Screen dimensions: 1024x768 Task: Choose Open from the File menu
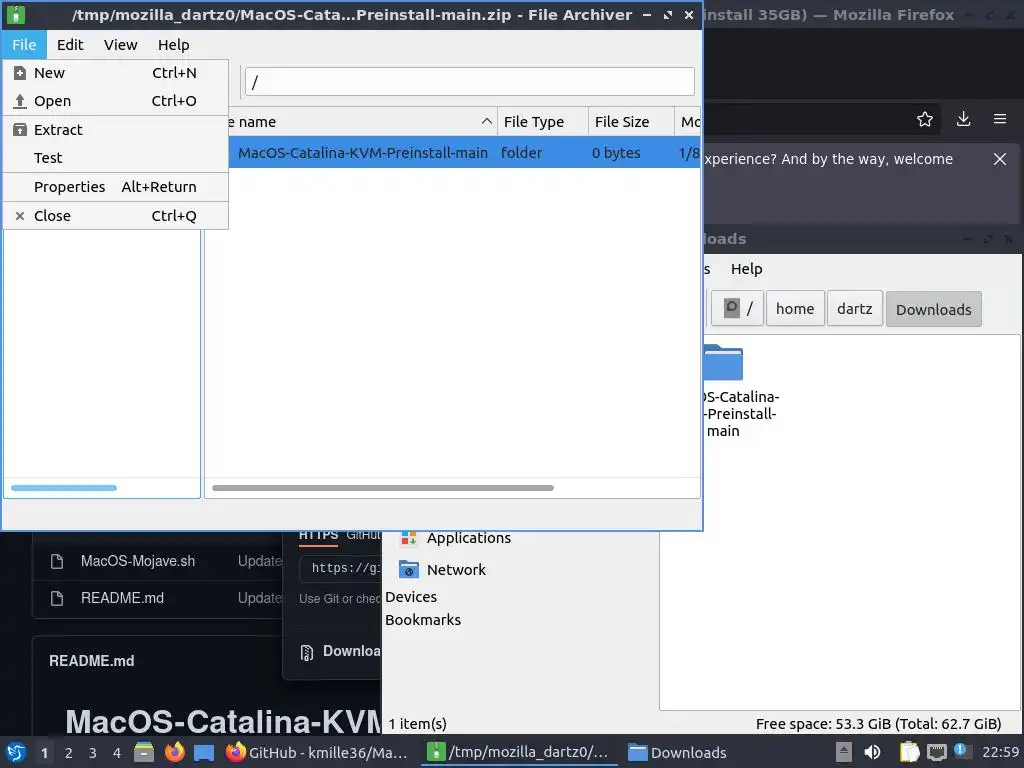tap(116, 101)
